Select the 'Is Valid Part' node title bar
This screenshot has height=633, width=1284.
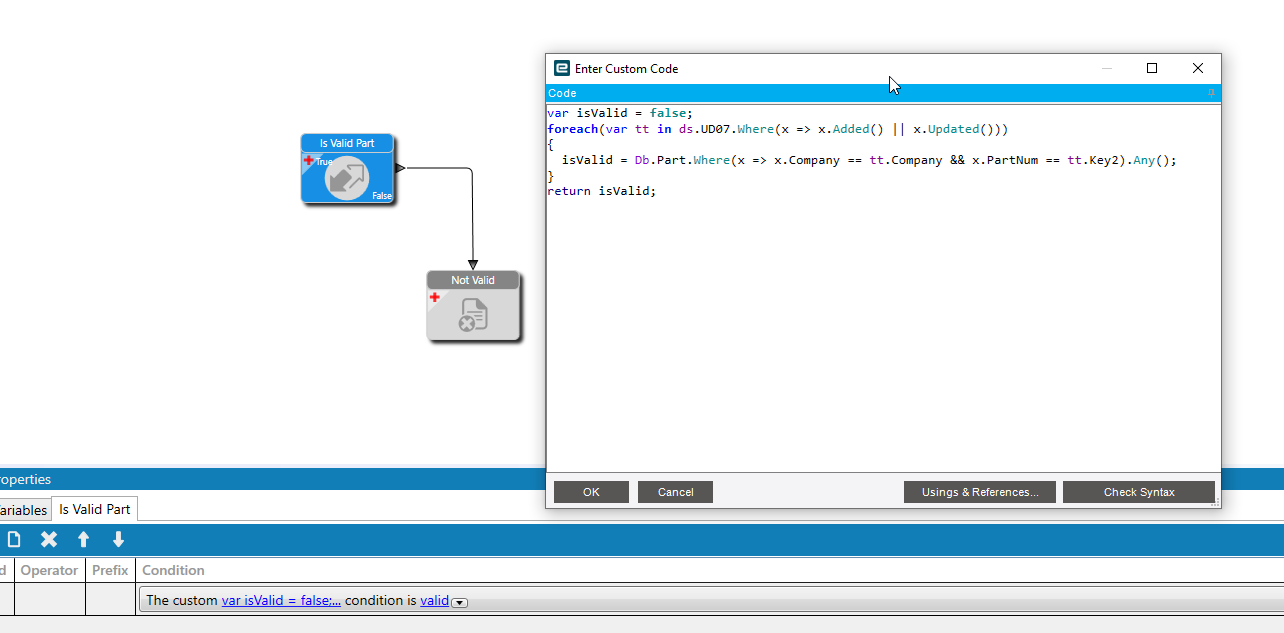(x=347, y=143)
